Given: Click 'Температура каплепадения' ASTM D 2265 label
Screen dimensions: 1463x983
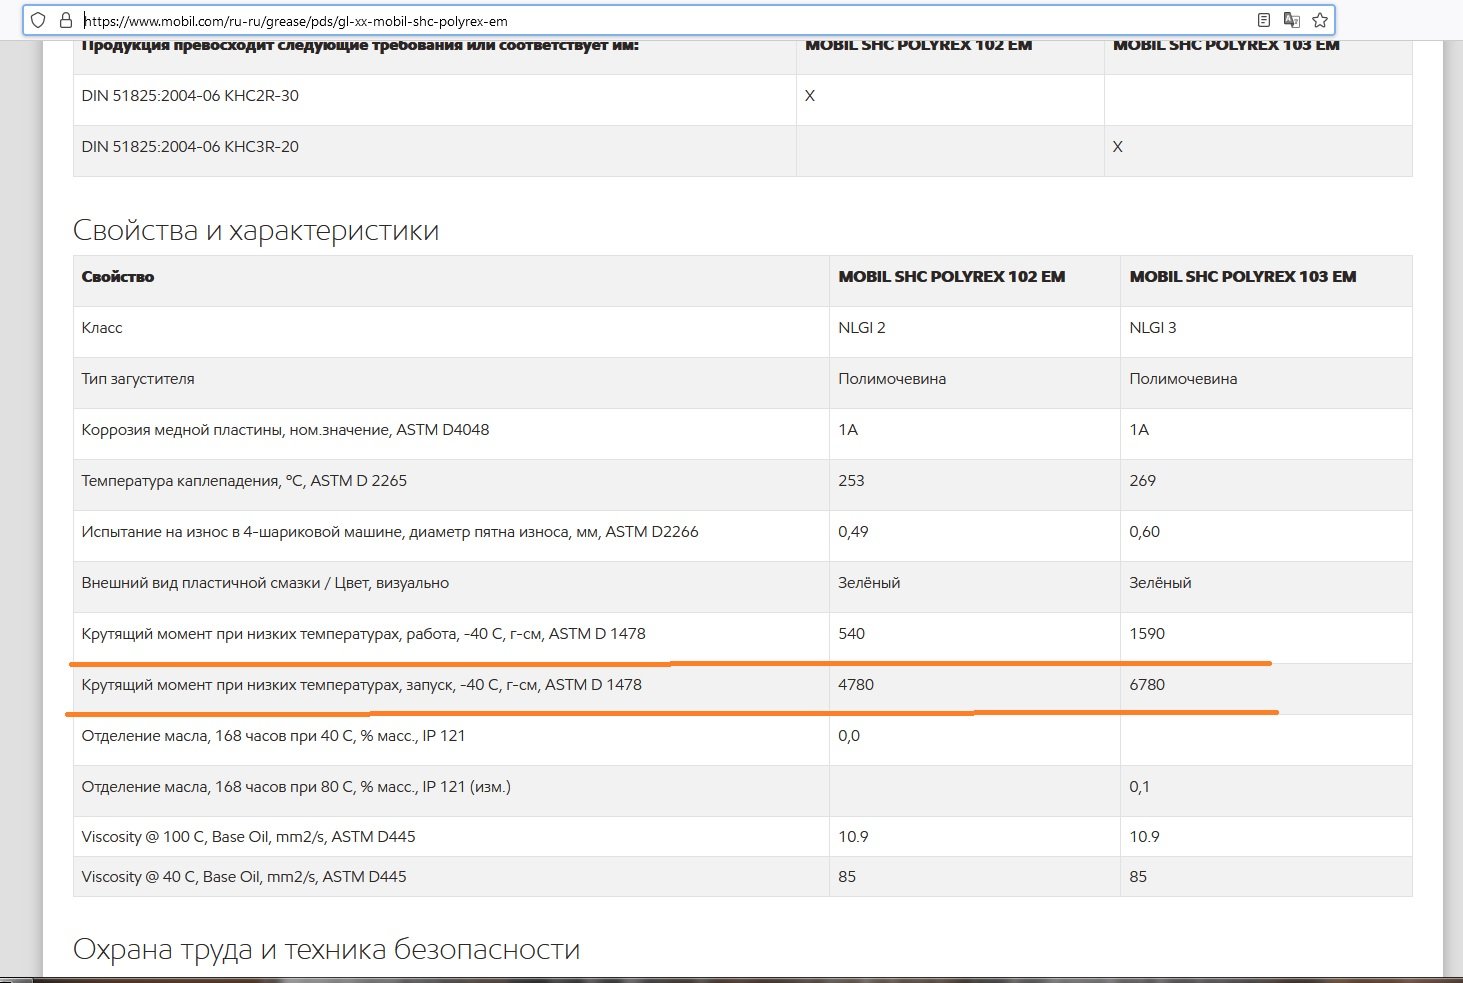Looking at the screenshot, I should coord(244,481).
